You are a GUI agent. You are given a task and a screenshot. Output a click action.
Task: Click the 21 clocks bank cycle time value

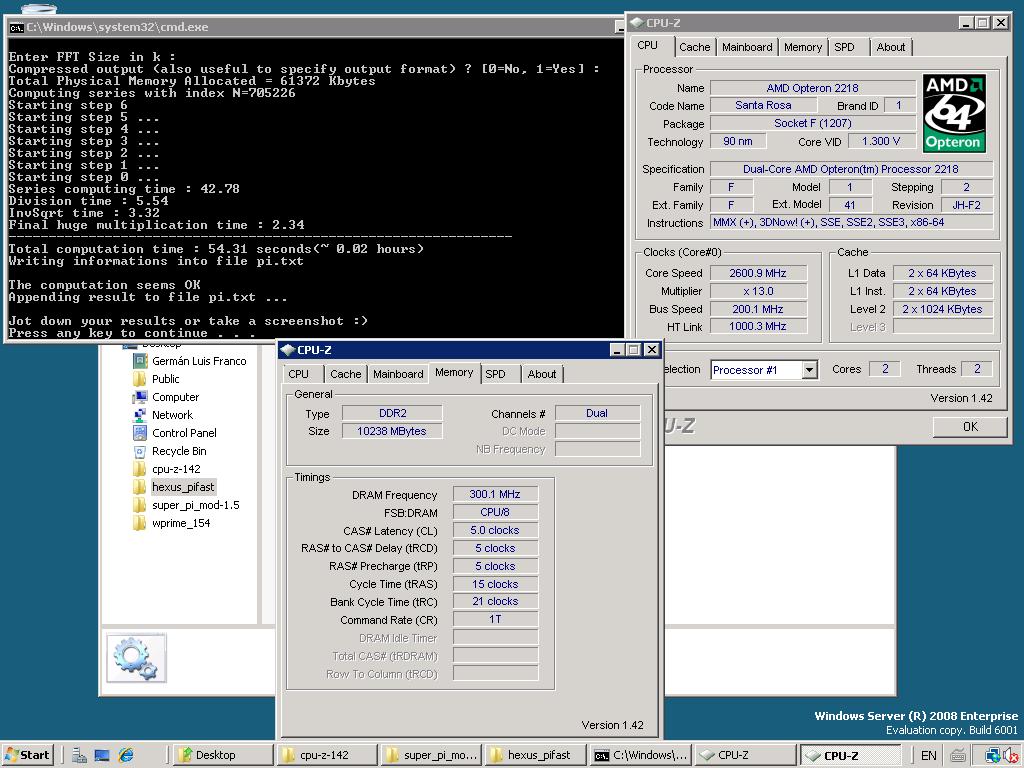point(495,601)
